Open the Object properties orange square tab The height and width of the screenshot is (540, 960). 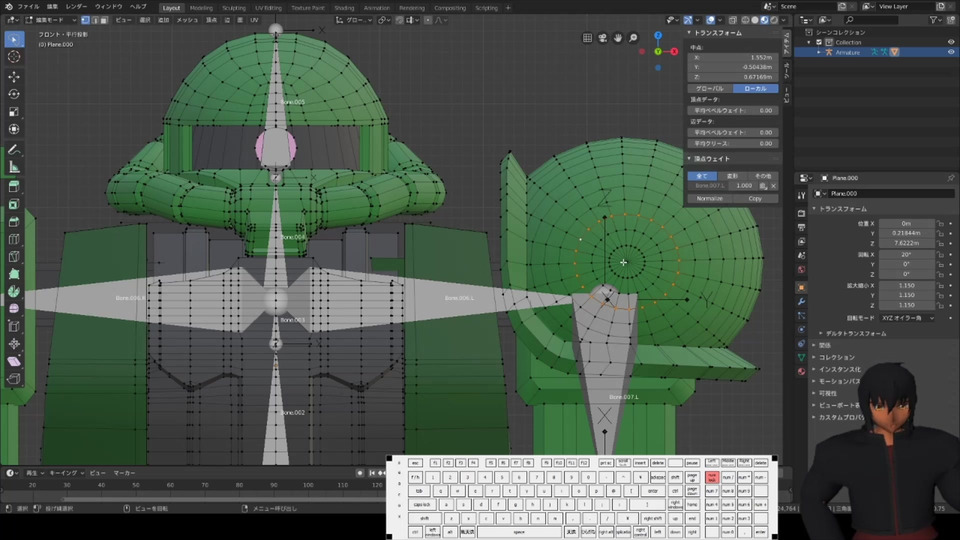801,287
